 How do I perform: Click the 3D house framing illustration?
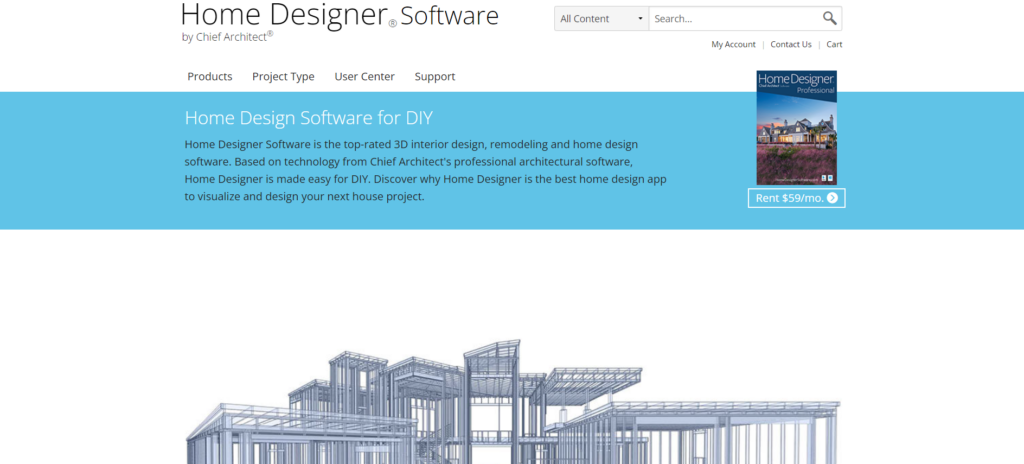pos(512,400)
